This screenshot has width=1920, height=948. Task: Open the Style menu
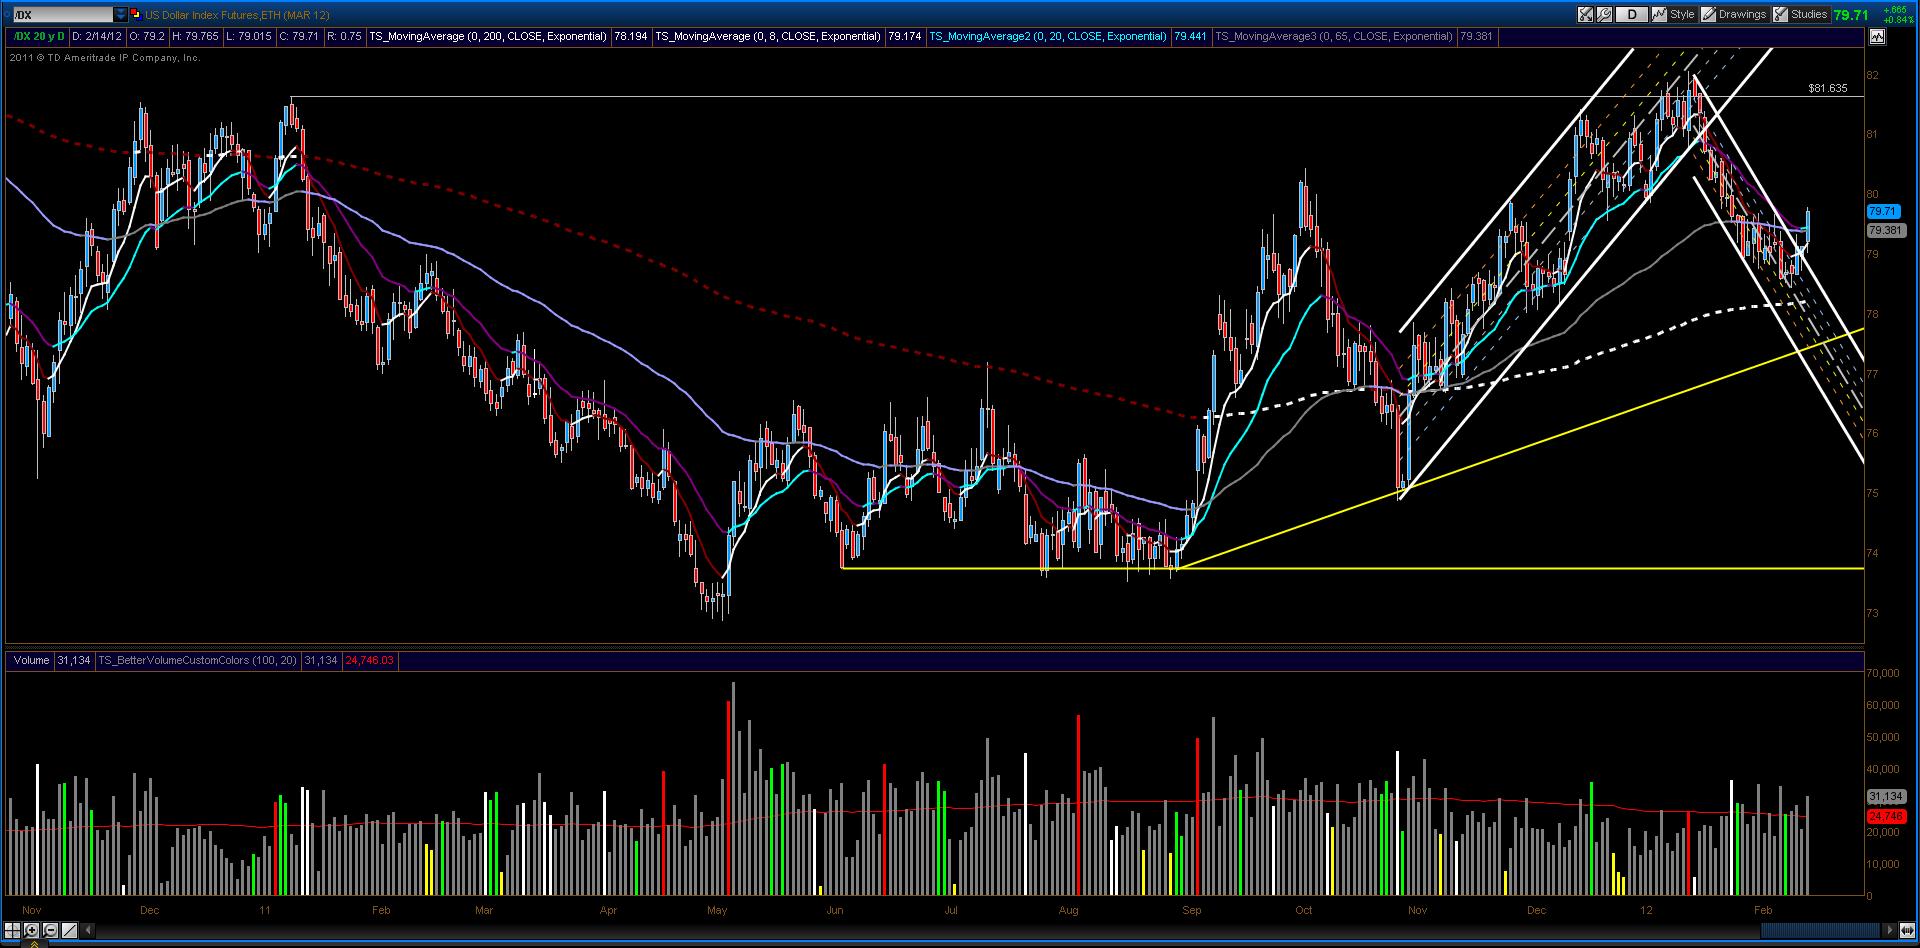(x=1674, y=14)
